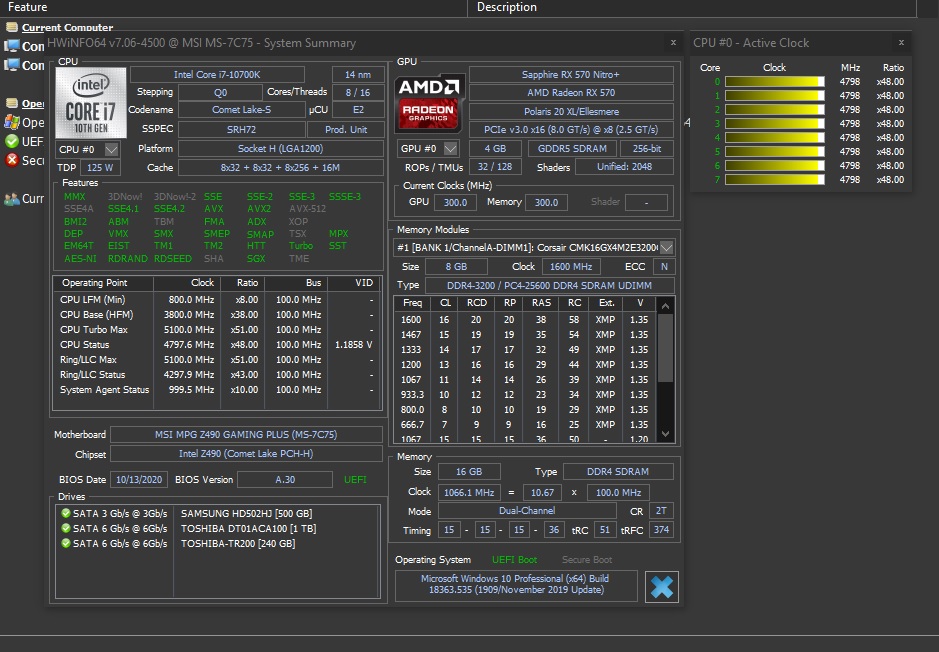Click the BIOS date 10/13/2020 field
The image size is (939, 652).
coord(139,480)
